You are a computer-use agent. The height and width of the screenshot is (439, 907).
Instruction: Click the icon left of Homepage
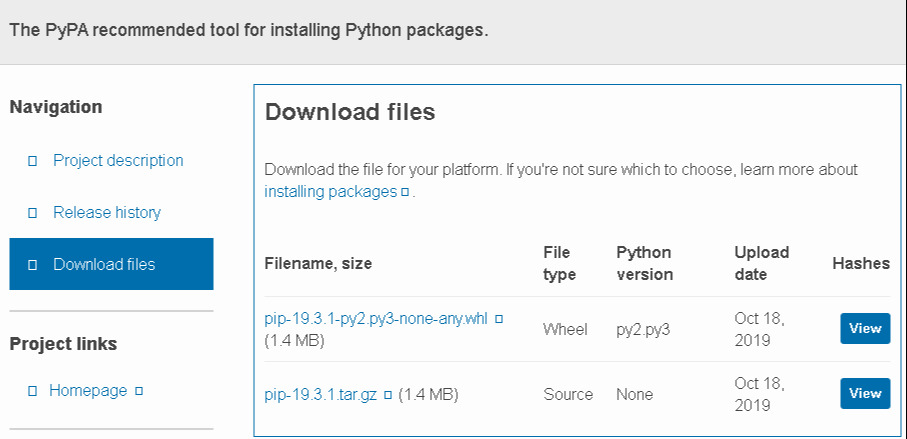click(x=33, y=391)
